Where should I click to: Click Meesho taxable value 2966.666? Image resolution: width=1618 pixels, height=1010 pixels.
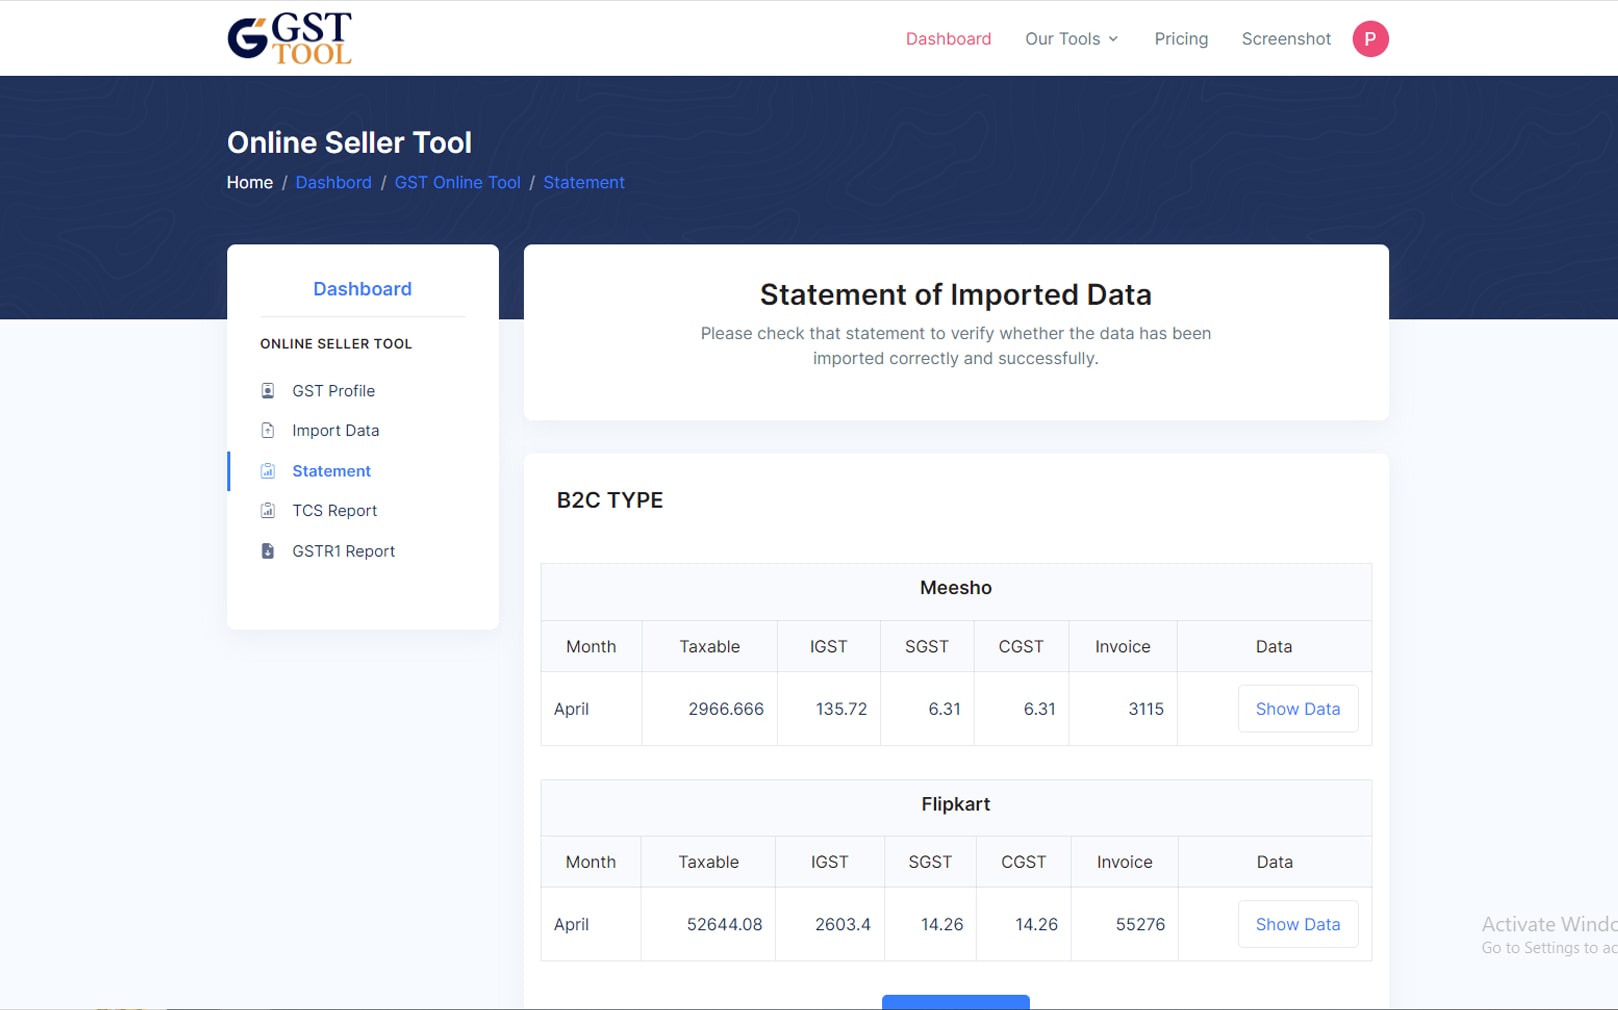[x=726, y=709]
